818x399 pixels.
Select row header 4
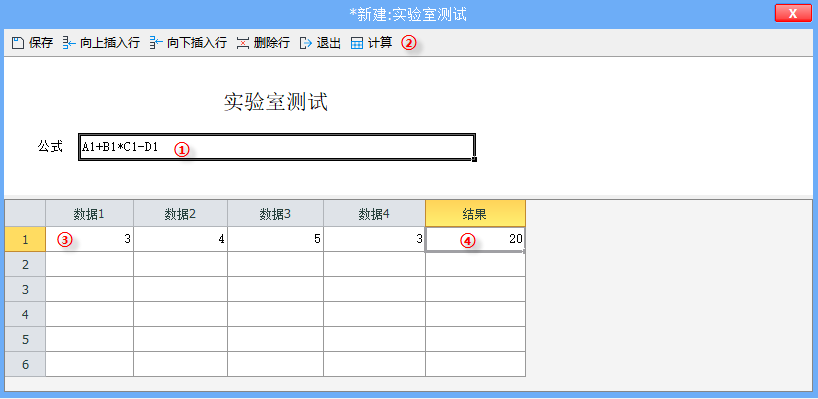25,315
